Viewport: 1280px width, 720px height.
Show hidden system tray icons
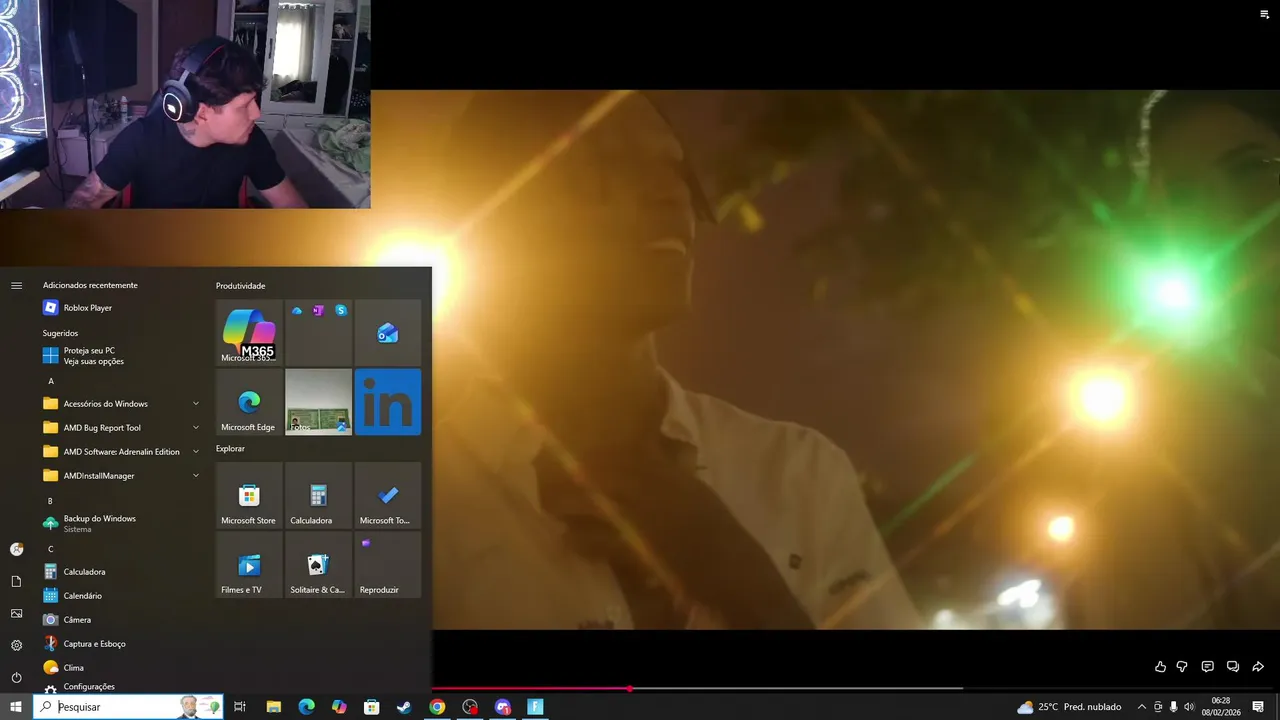[1141, 707]
